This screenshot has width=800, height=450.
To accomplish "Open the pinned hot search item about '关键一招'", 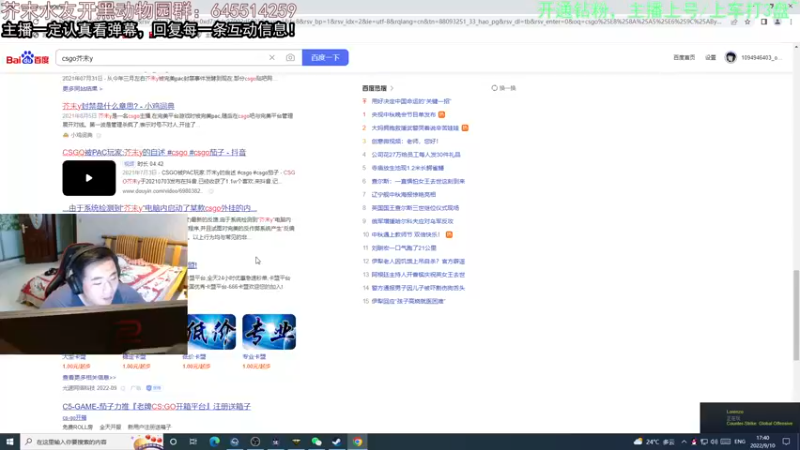I will click(x=411, y=101).
